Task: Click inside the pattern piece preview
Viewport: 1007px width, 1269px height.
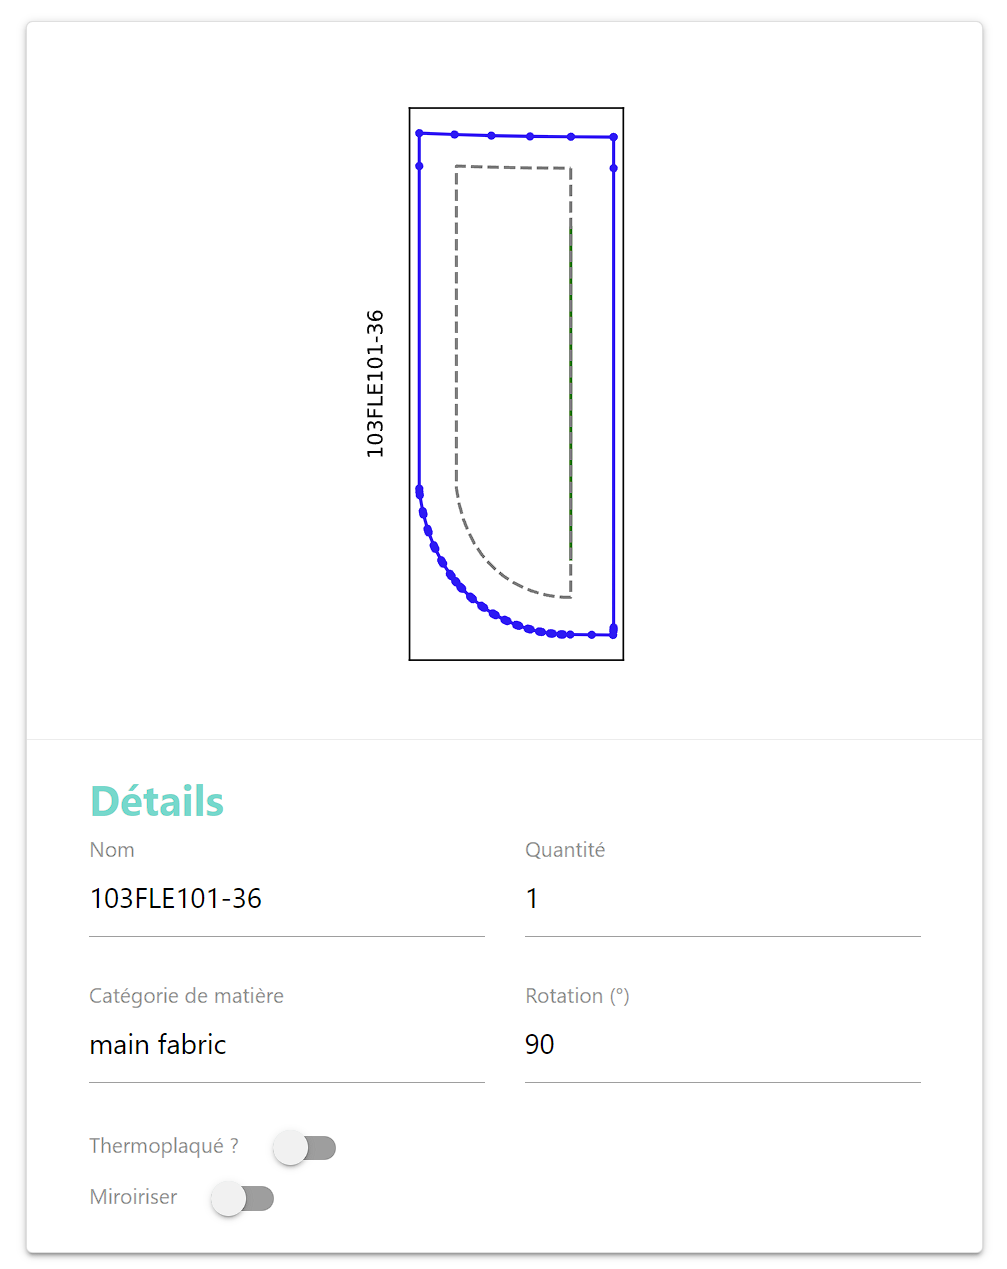Action: pos(515,380)
